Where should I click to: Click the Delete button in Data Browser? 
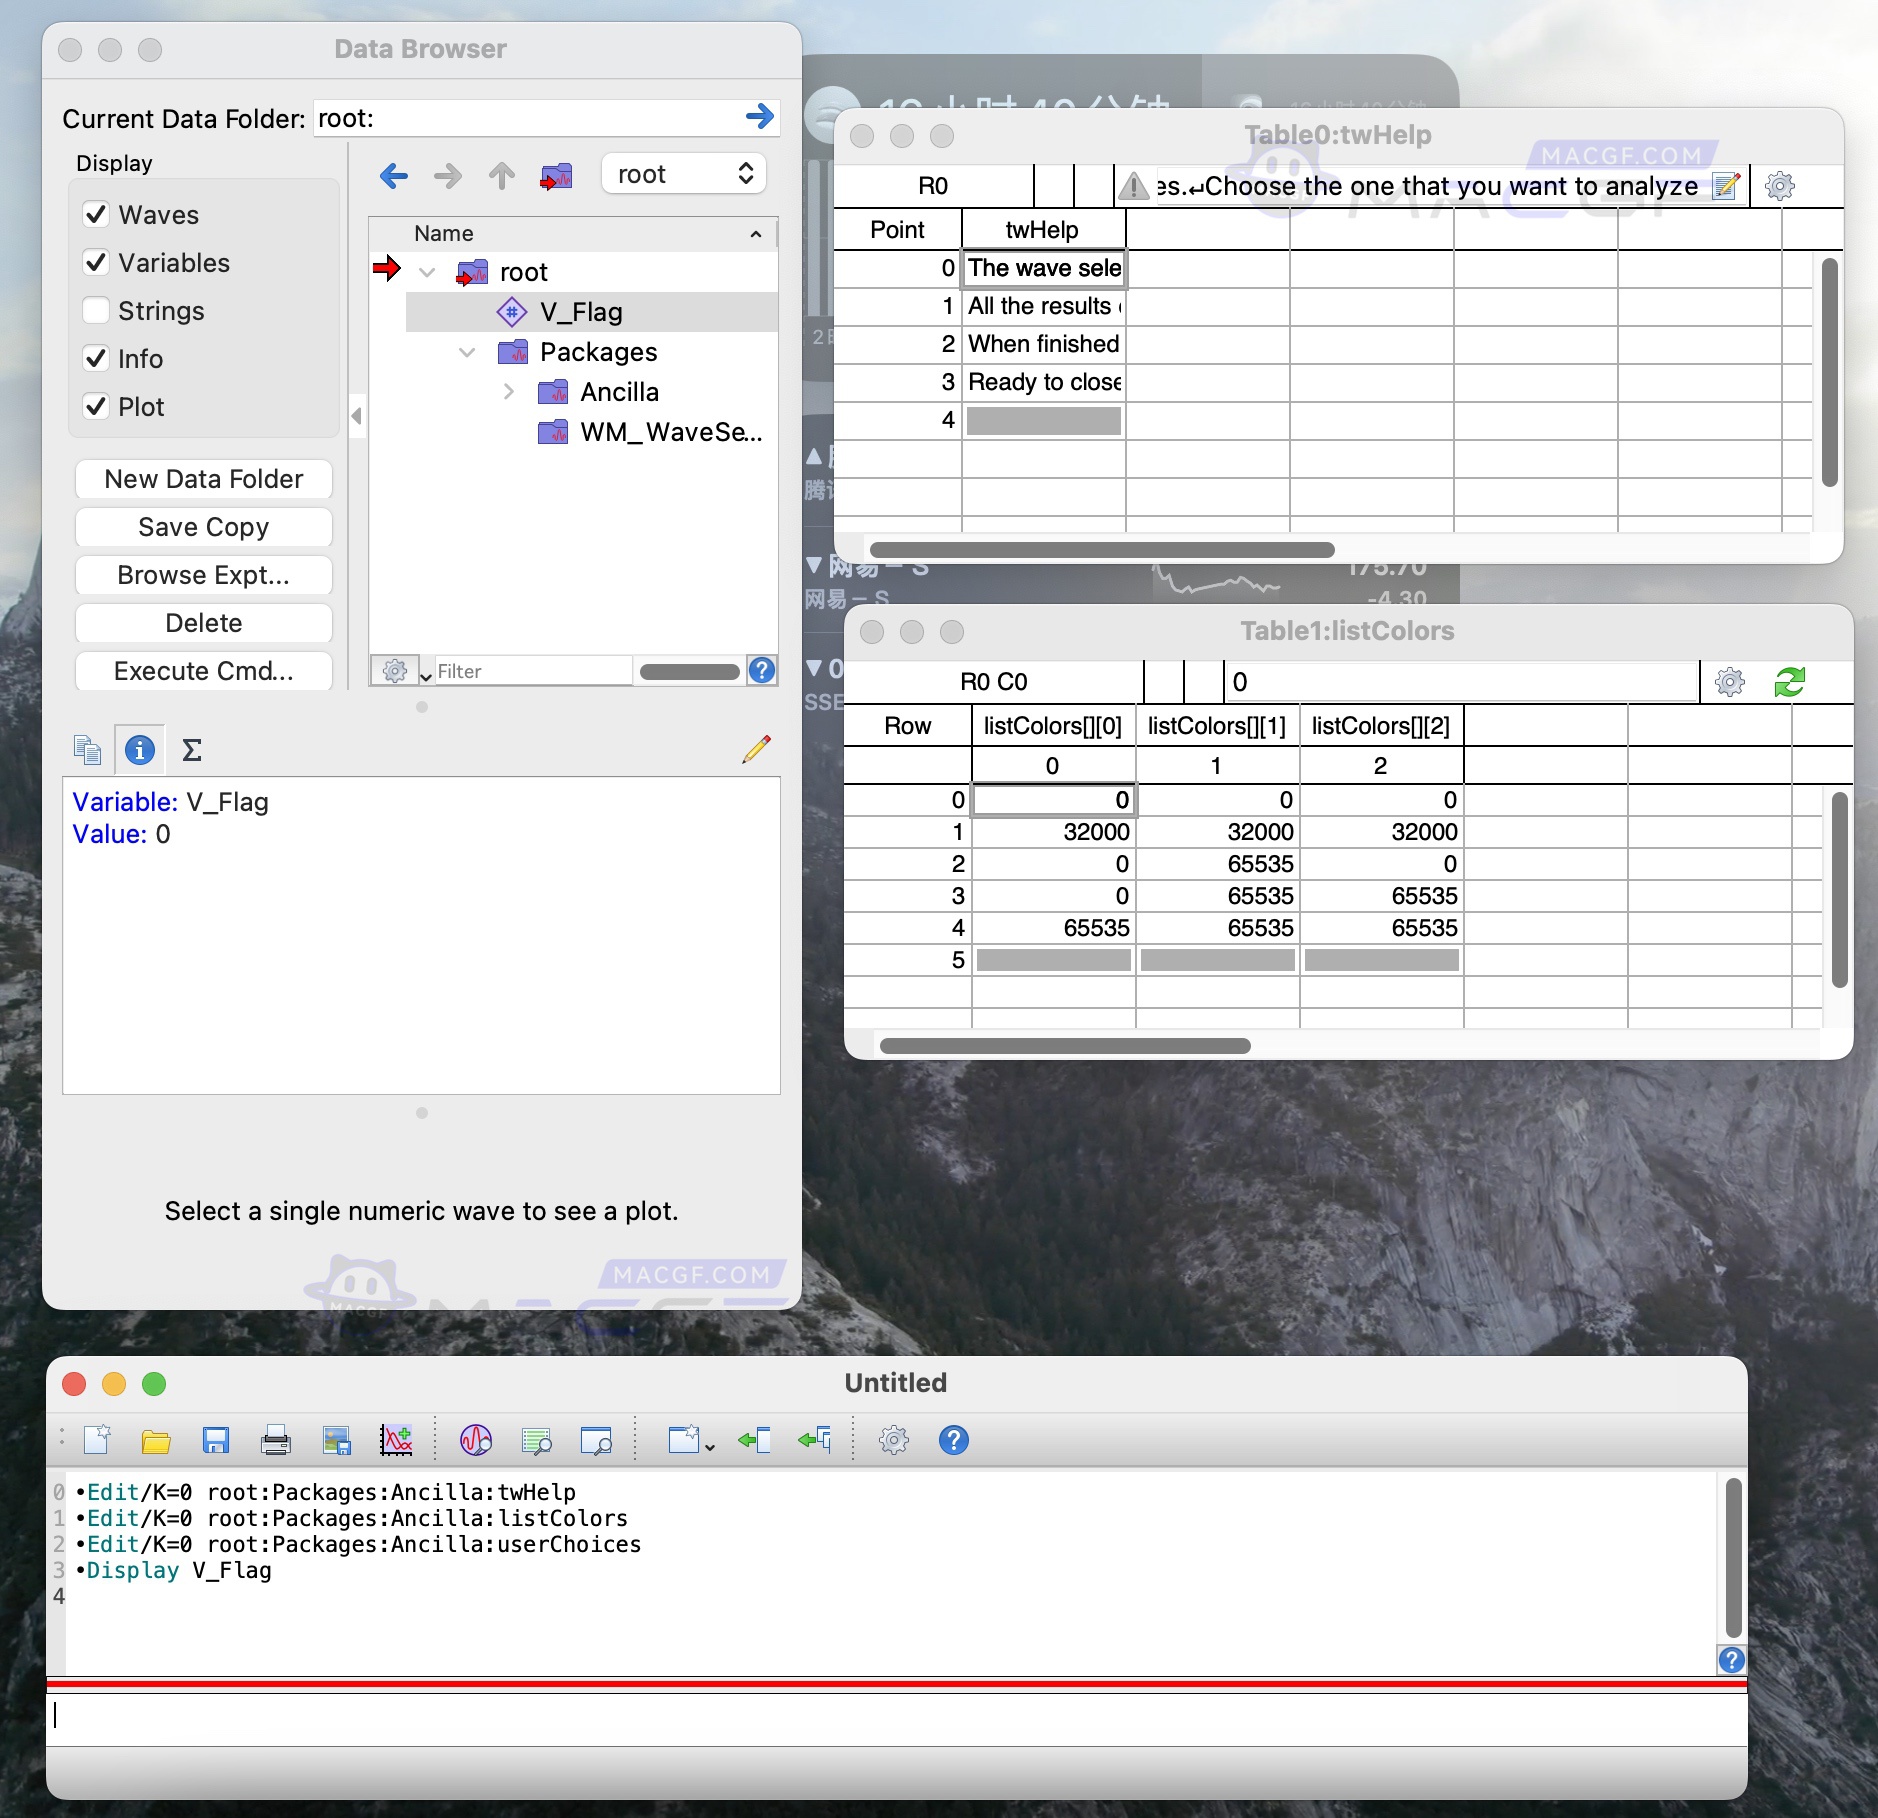[203, 622]
